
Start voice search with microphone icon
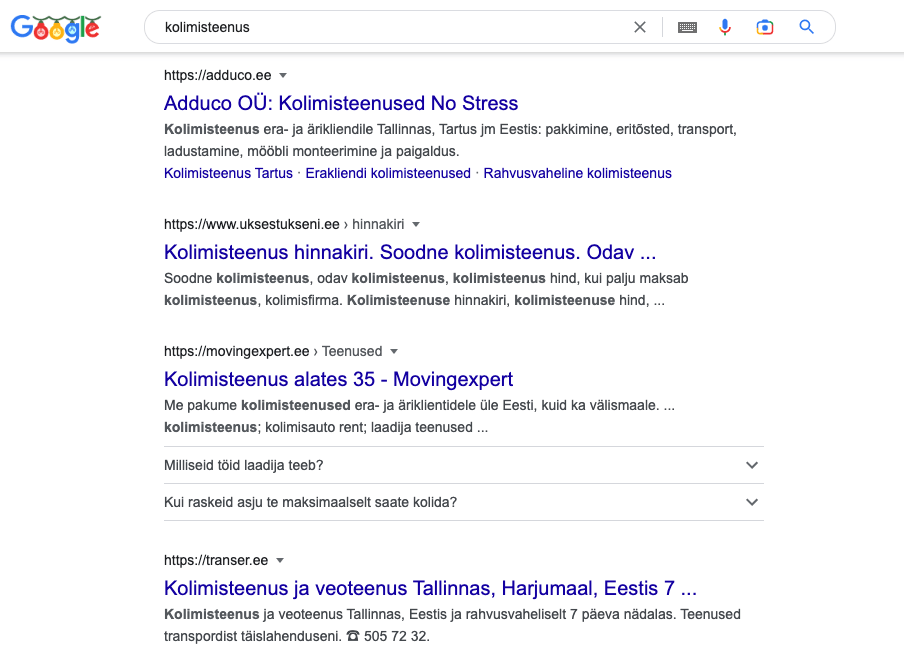coord(725,27)
